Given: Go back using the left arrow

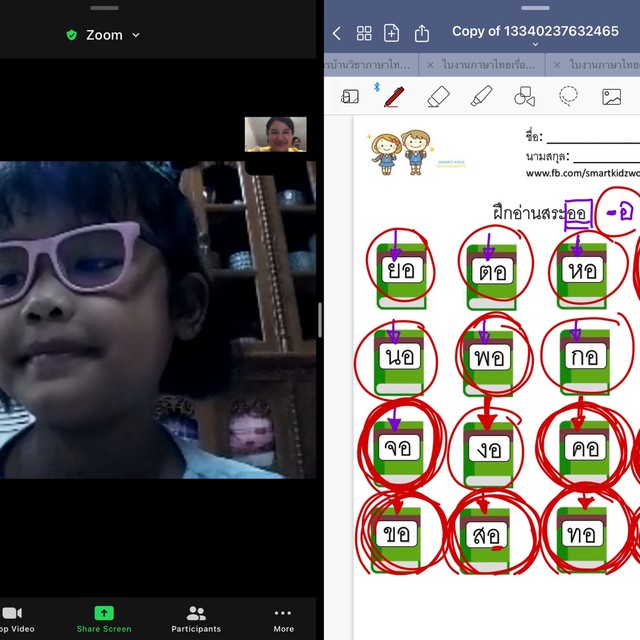Looking at the screenshot, I should pos(336,33).
